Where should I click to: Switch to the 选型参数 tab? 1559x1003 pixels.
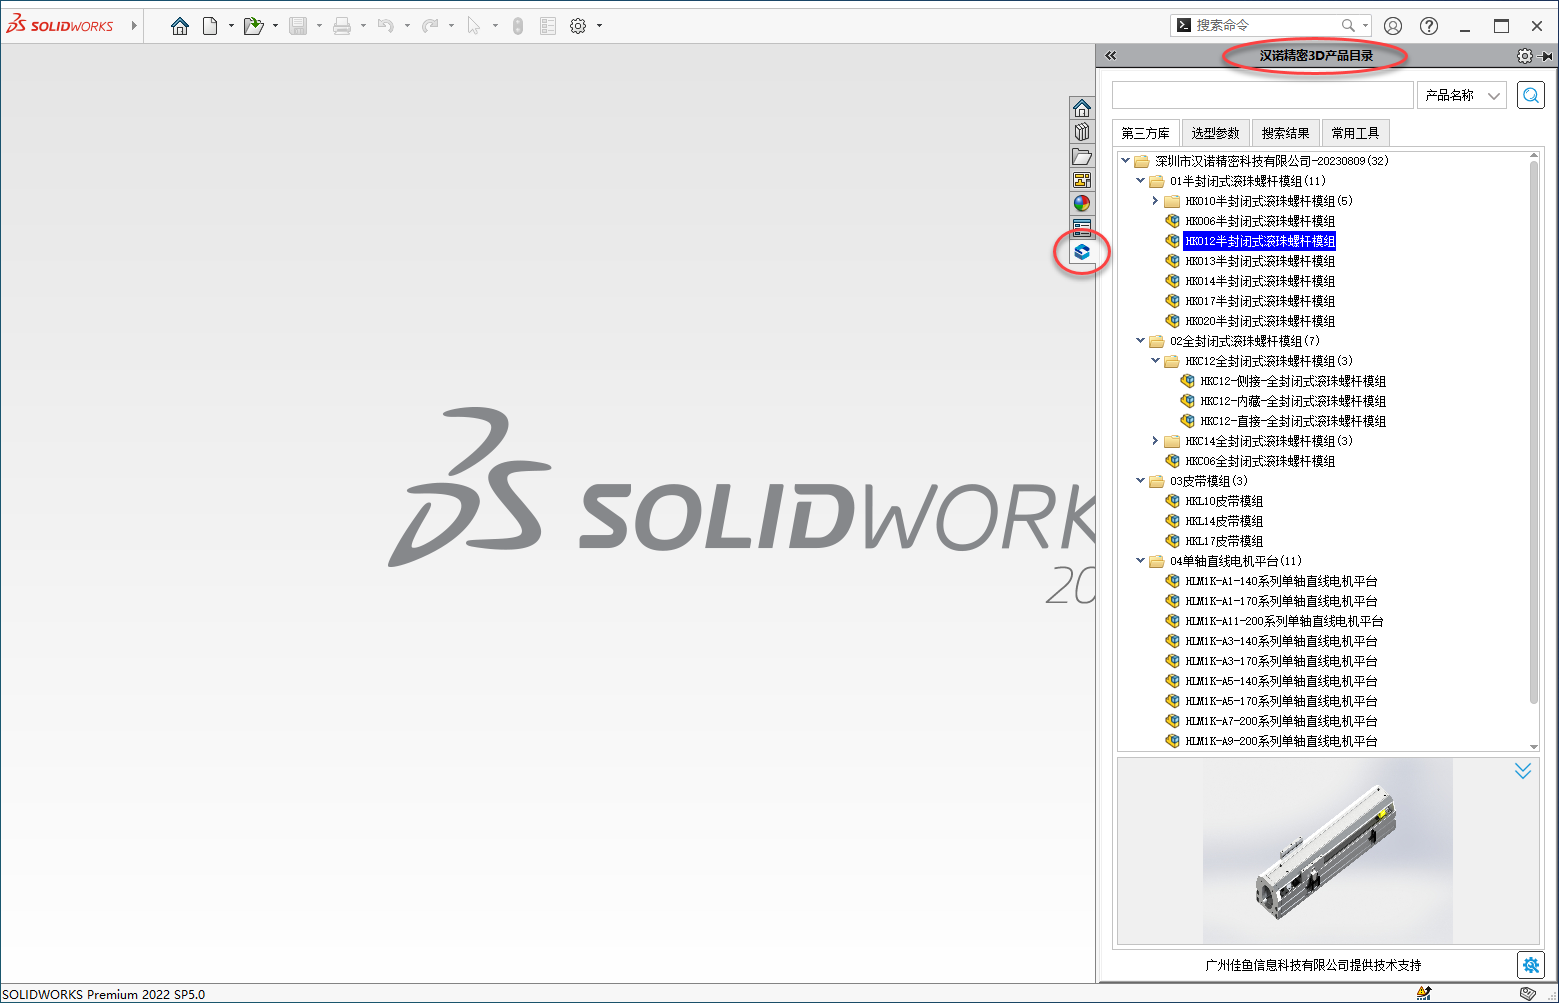click(x=1215, y=133)
